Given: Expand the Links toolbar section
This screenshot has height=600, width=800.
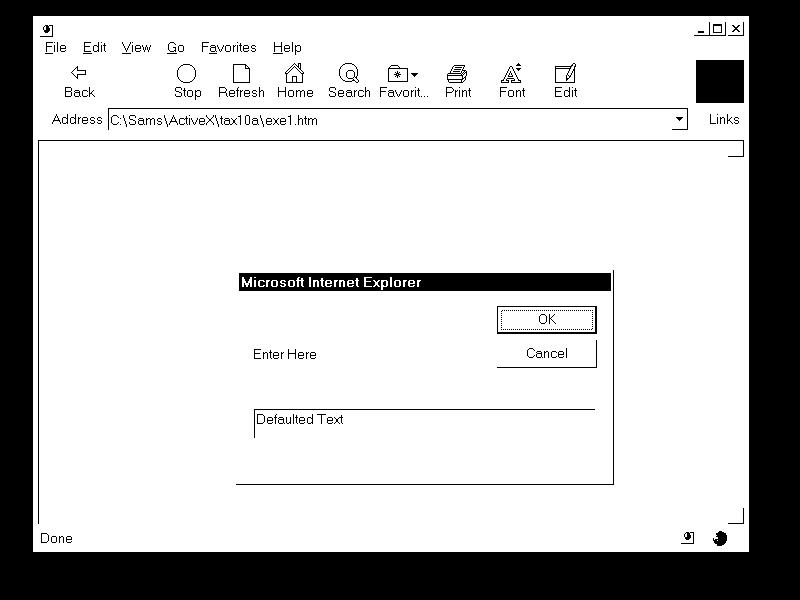Looking at the screenshot, I should point(723,120).
